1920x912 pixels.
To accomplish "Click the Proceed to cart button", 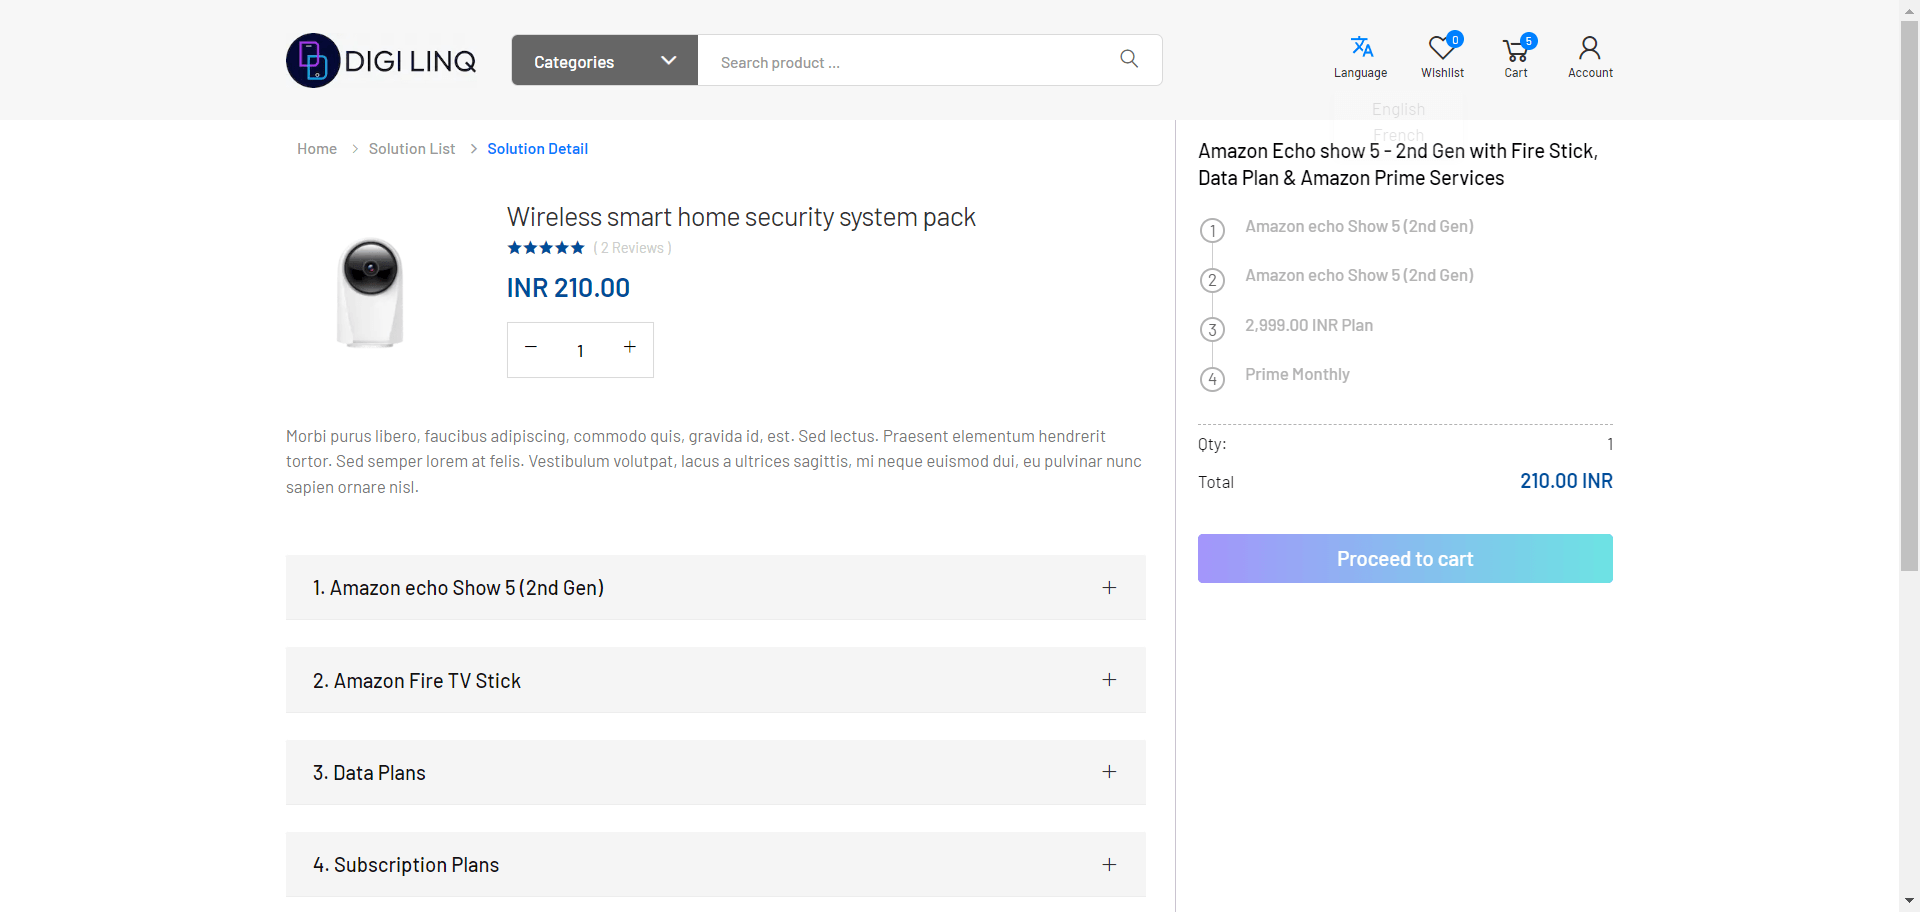I will 1404,558.
